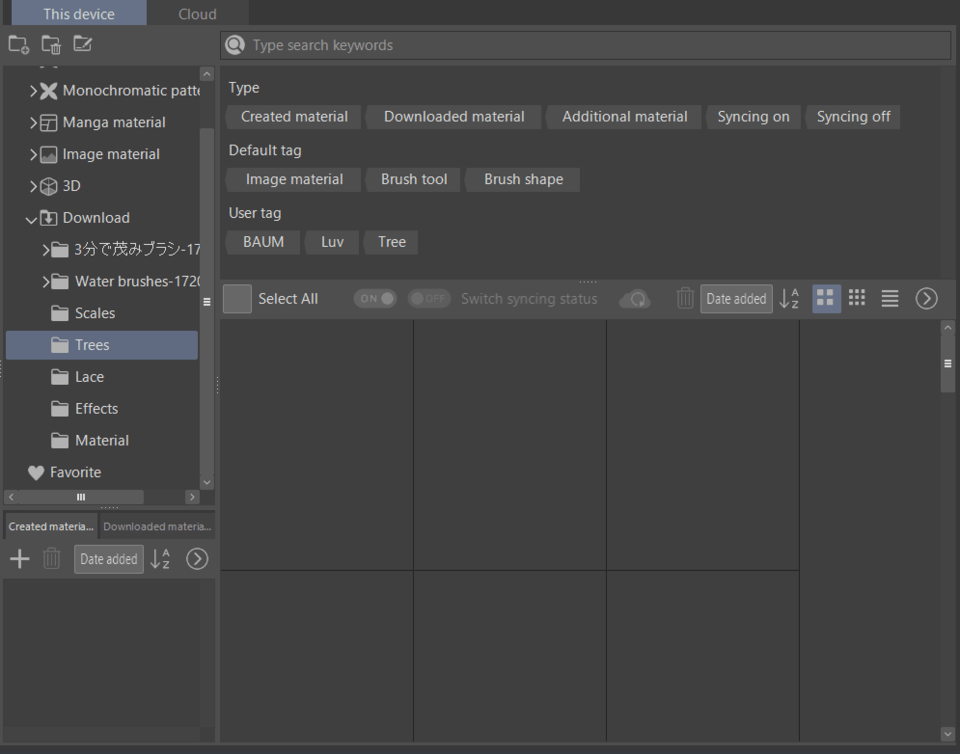Toggle A-Z sort in tag panel
This screenshot has height=754, width=960.
[x=160, y=559]
